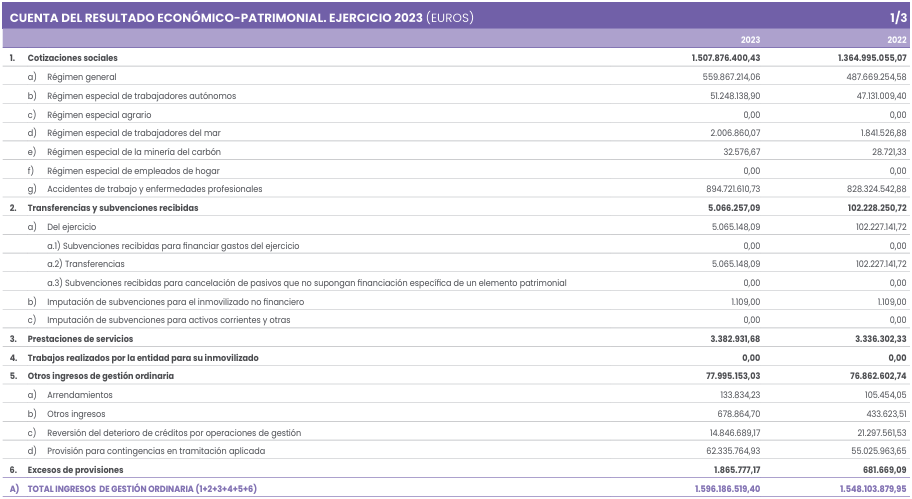Click the value 32.576,67
912x499 pixels.
pos(742,152)
